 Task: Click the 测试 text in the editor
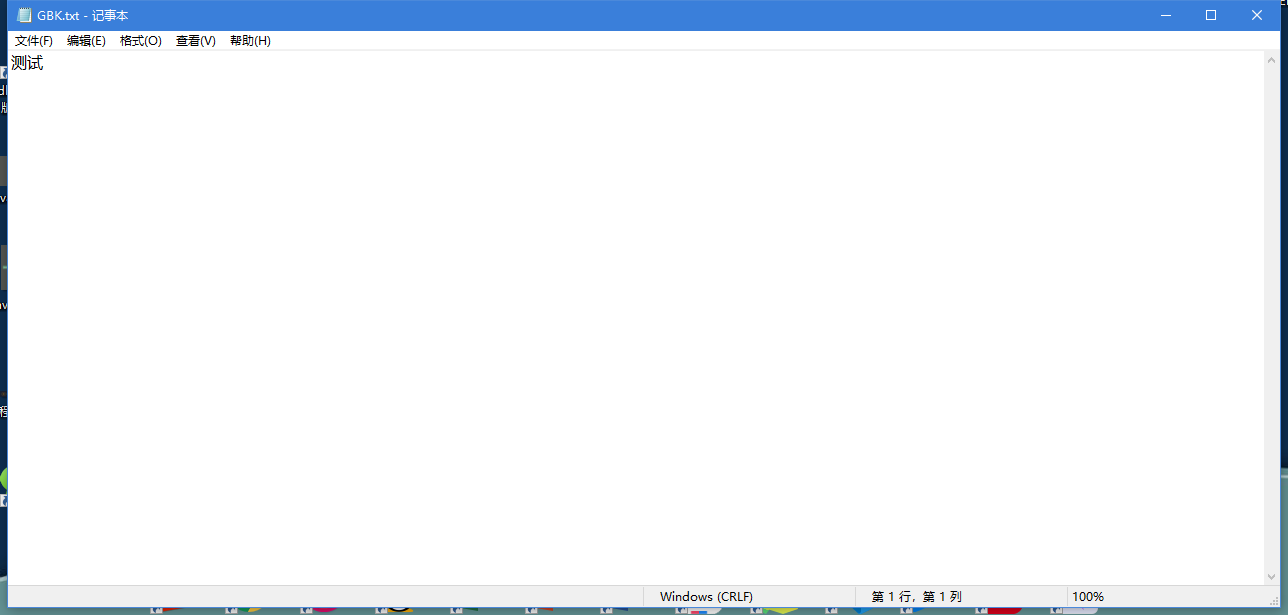click(x=27, y=63)
